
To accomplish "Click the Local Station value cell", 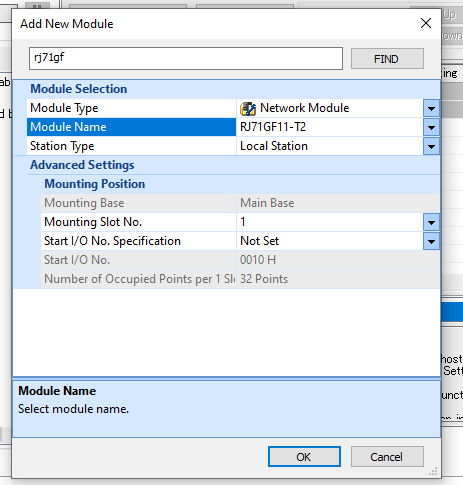I will click(330, 146).
